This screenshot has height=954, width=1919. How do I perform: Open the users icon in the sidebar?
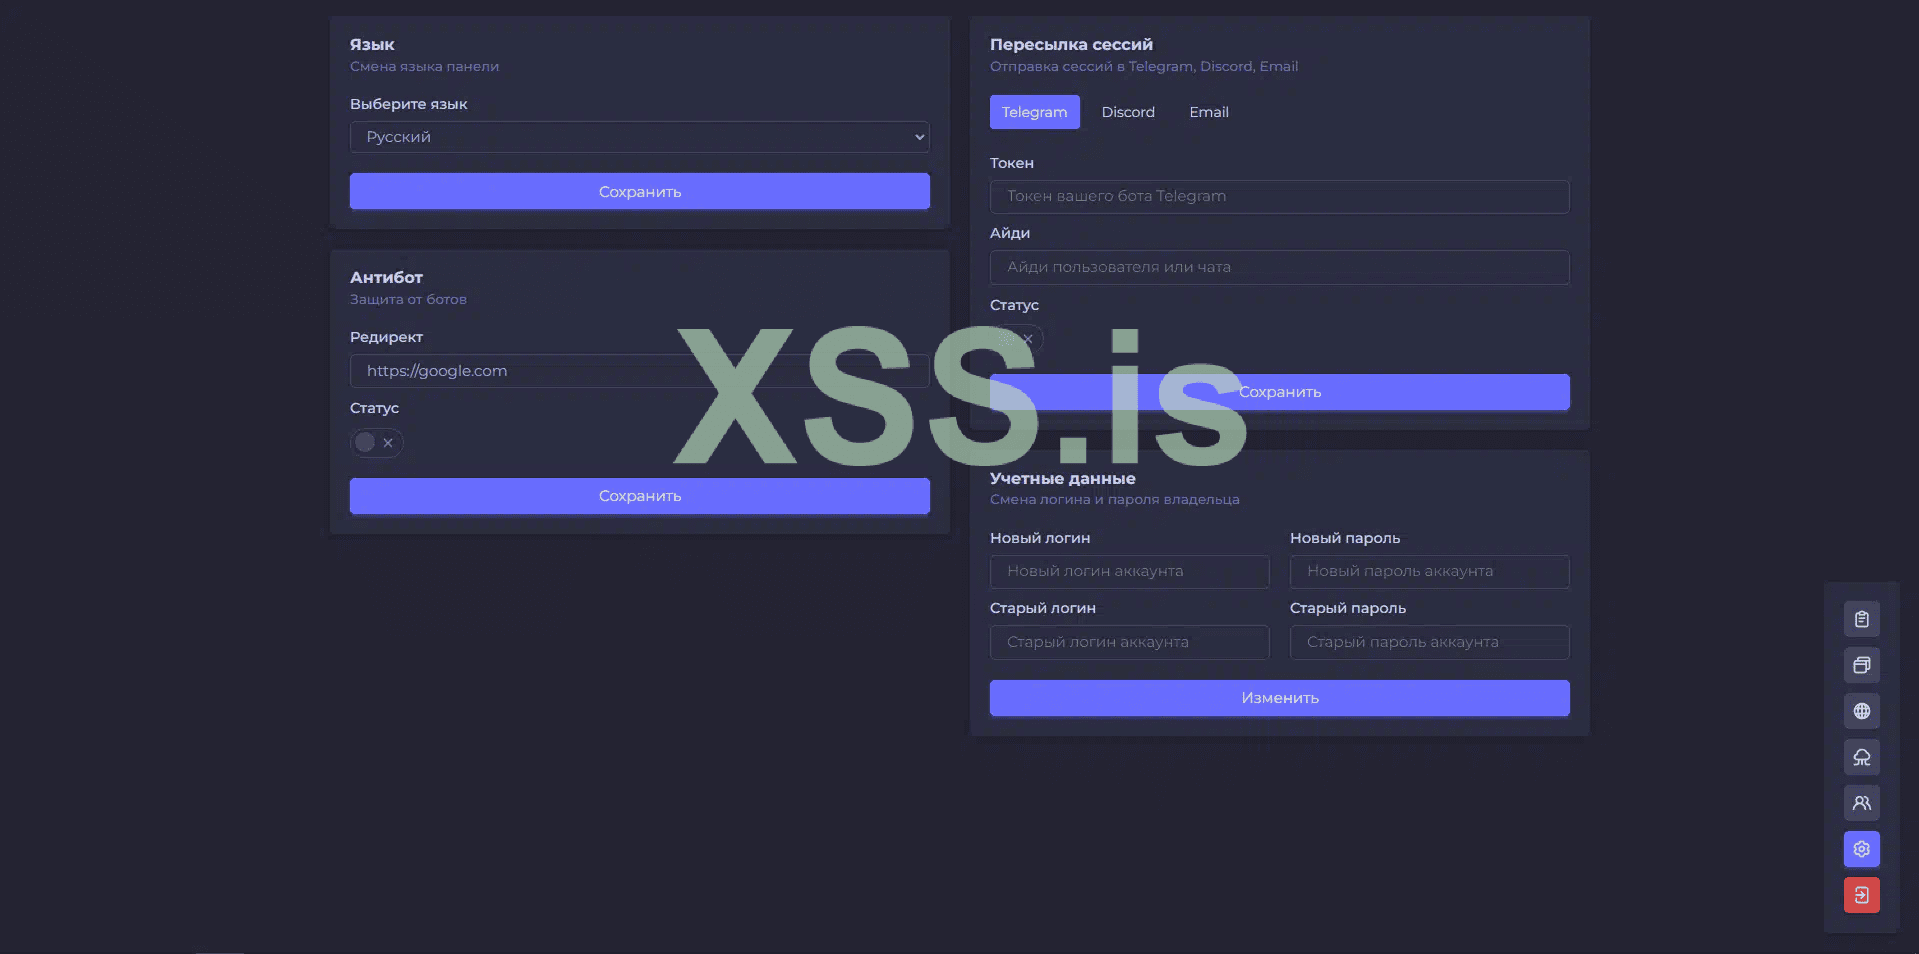coord(1861,803)
